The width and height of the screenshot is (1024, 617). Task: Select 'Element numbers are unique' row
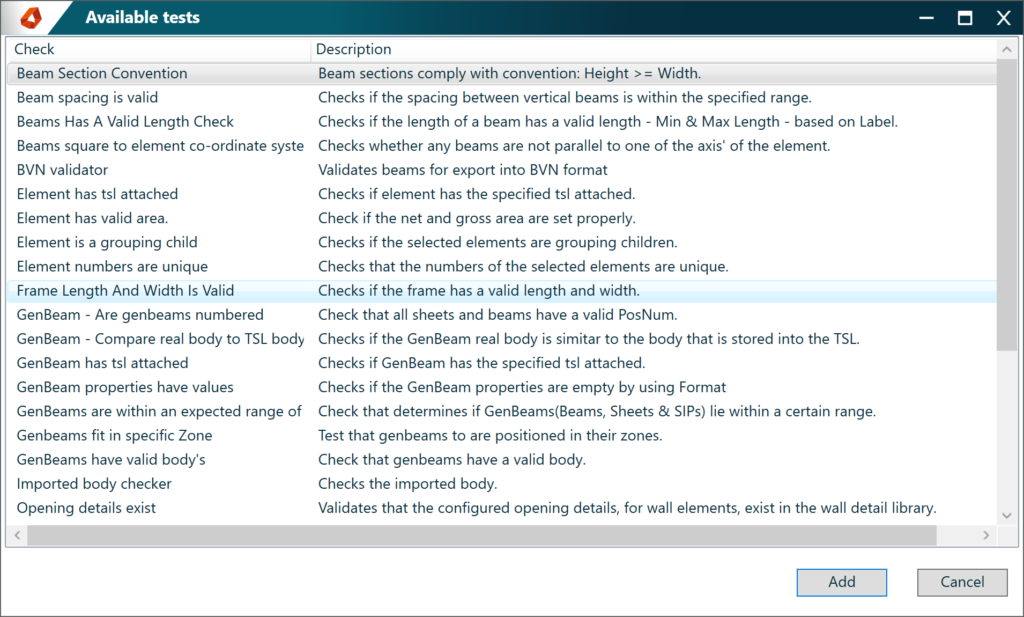click(x=502, y=266)
